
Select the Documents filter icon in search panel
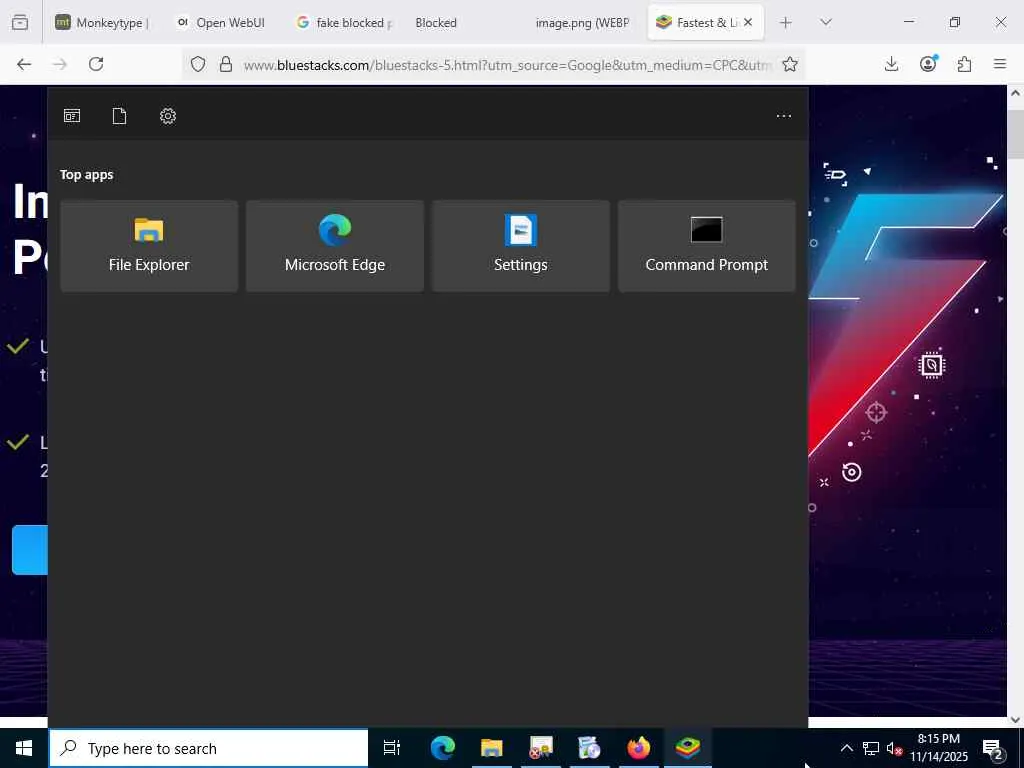(x=120, y=116)
